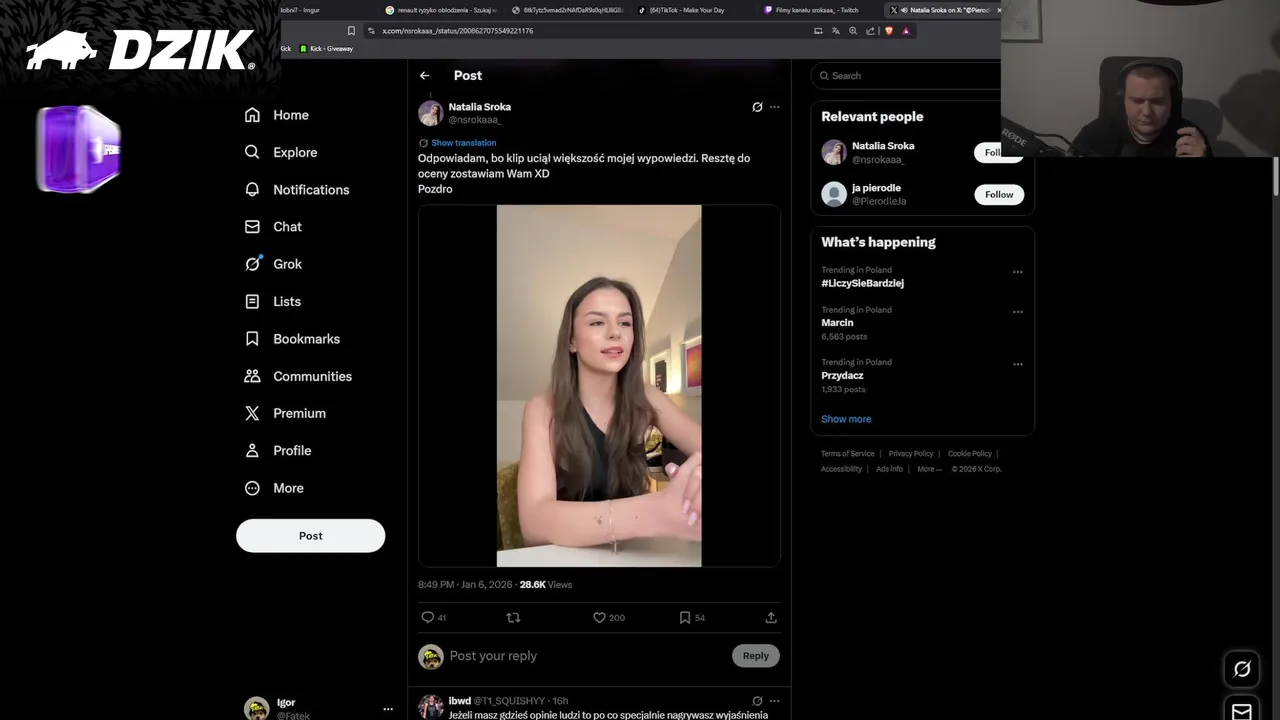Screen dimensions: 1280x720
Task: Play the video in the post
Action: point(599,386)
